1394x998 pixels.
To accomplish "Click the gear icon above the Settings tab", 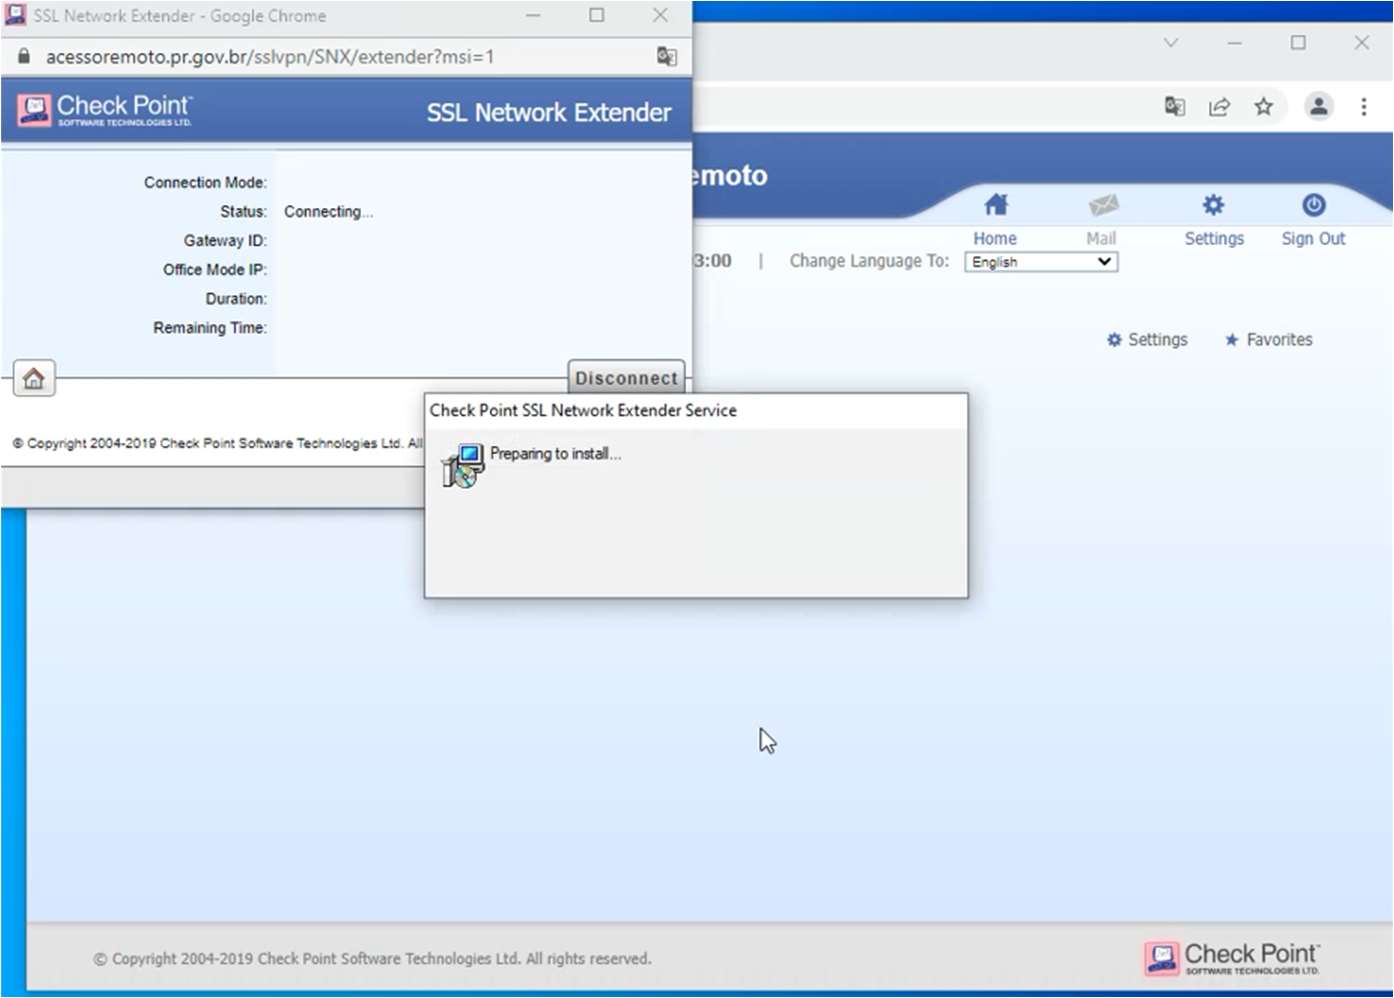I will coord(1213,205).
